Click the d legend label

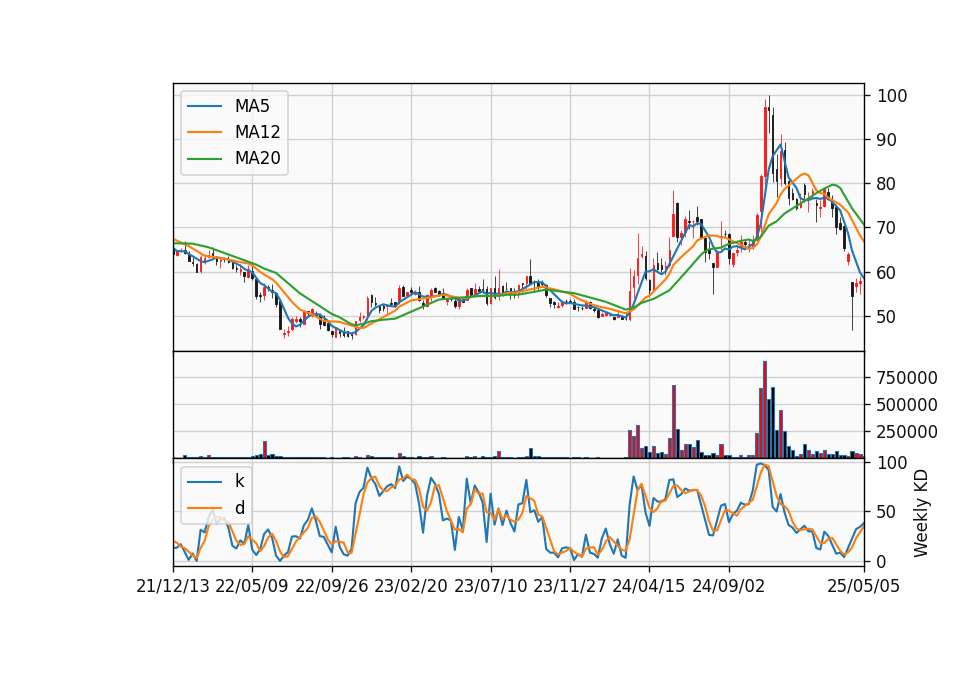pyautogui.click(x=239, y=508)
